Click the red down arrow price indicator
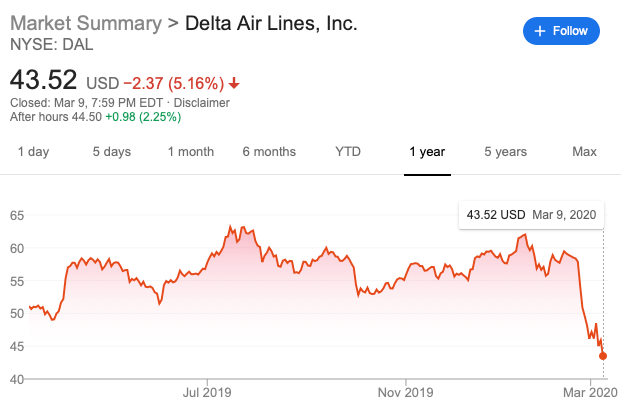This screenshot has width=621, height=407. 233,82
